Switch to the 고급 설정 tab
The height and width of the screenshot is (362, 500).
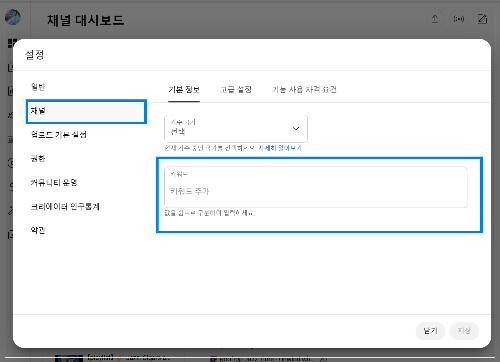pos(236,89)
